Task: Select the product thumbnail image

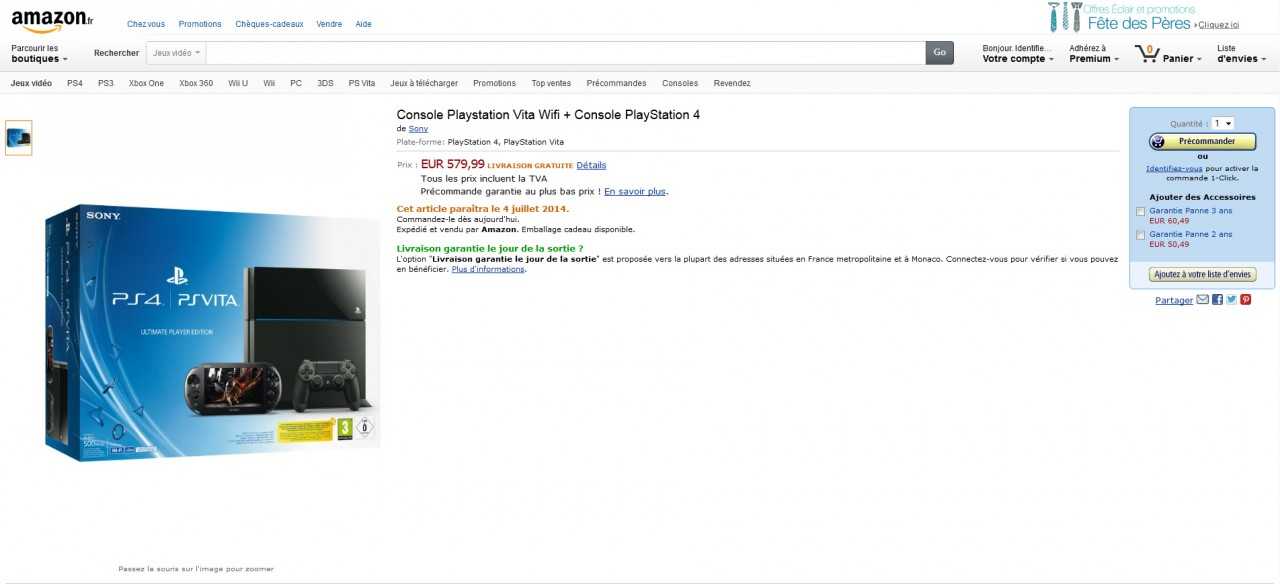Action: 18,138
